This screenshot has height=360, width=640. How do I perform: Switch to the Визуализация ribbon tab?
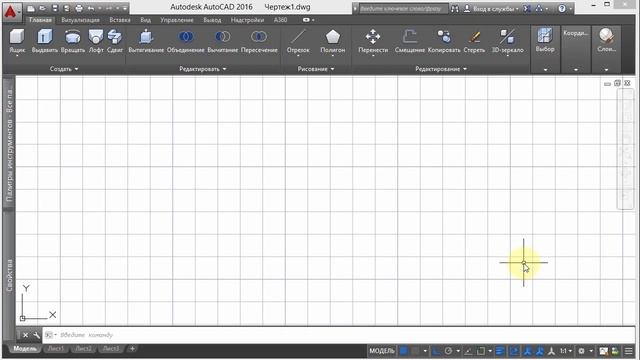point(80,20)
